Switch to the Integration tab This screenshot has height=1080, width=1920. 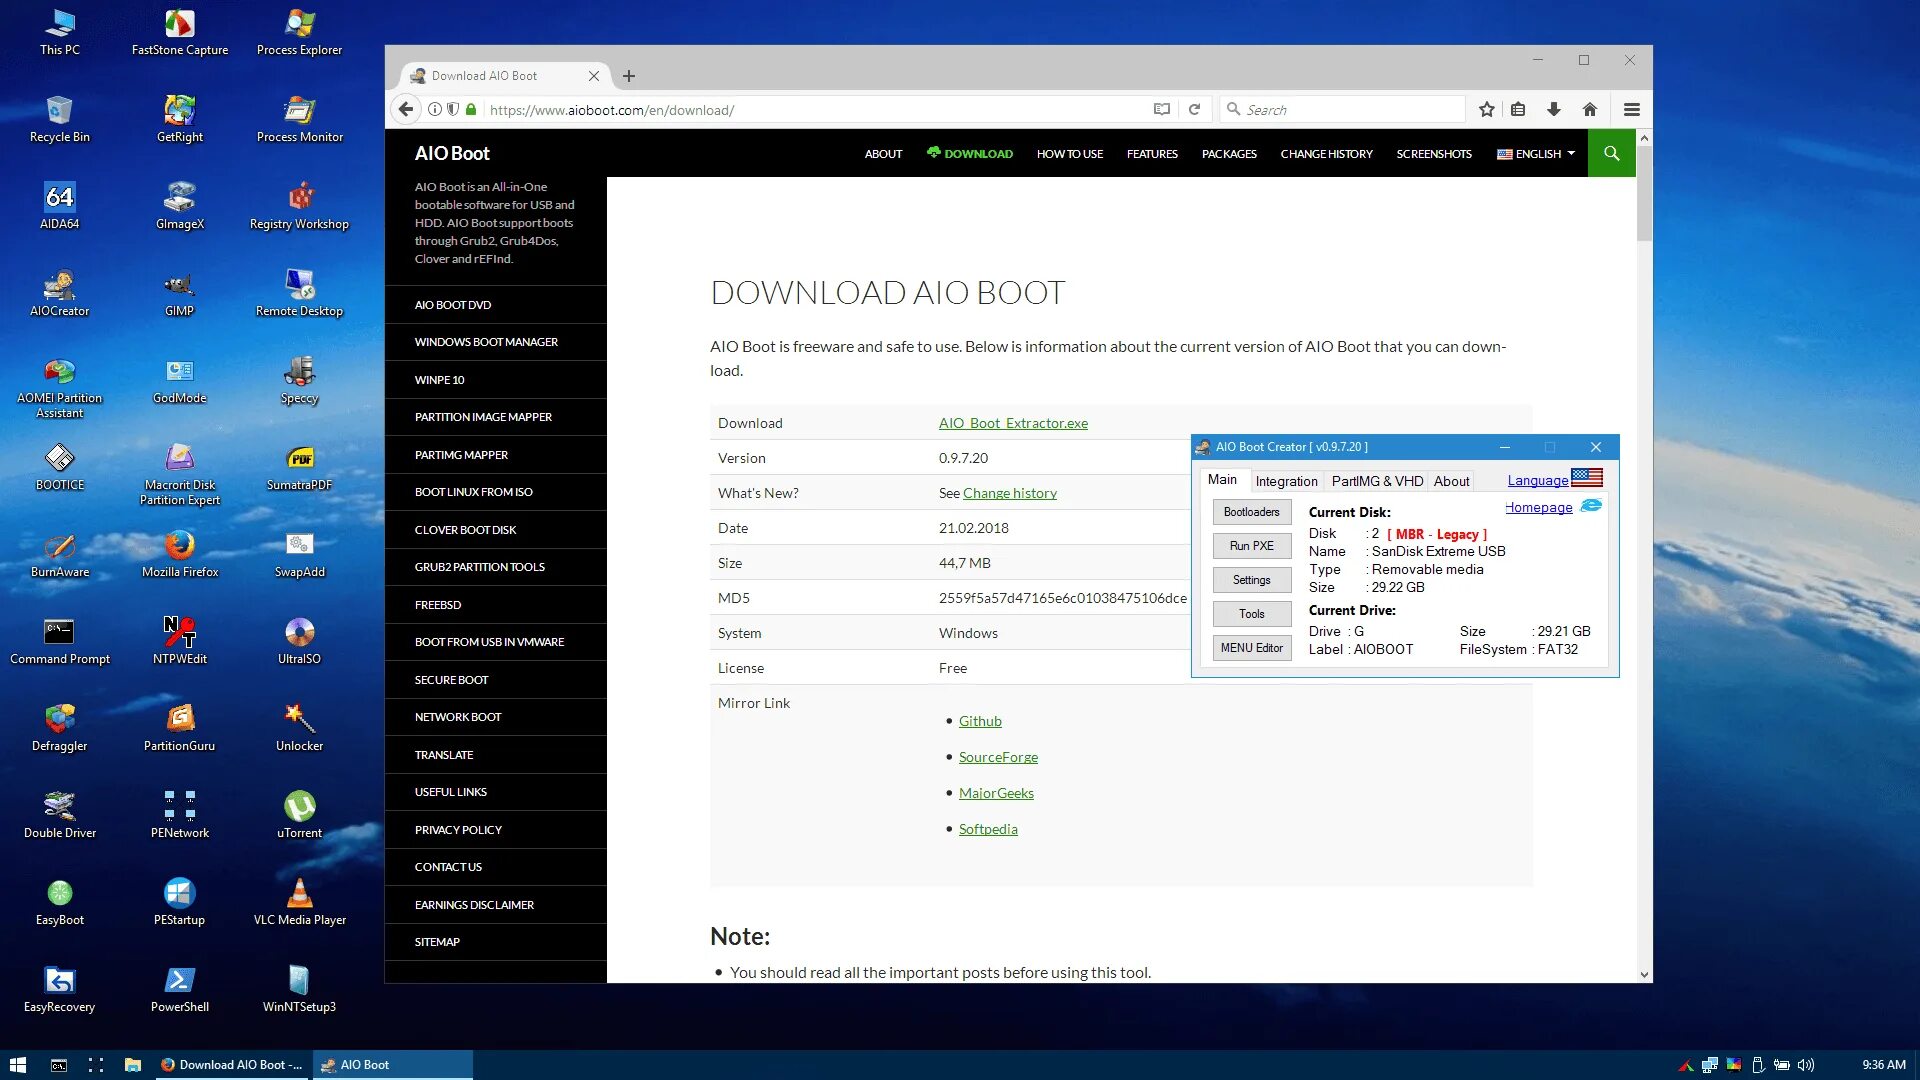click(x=1286, y=481)
